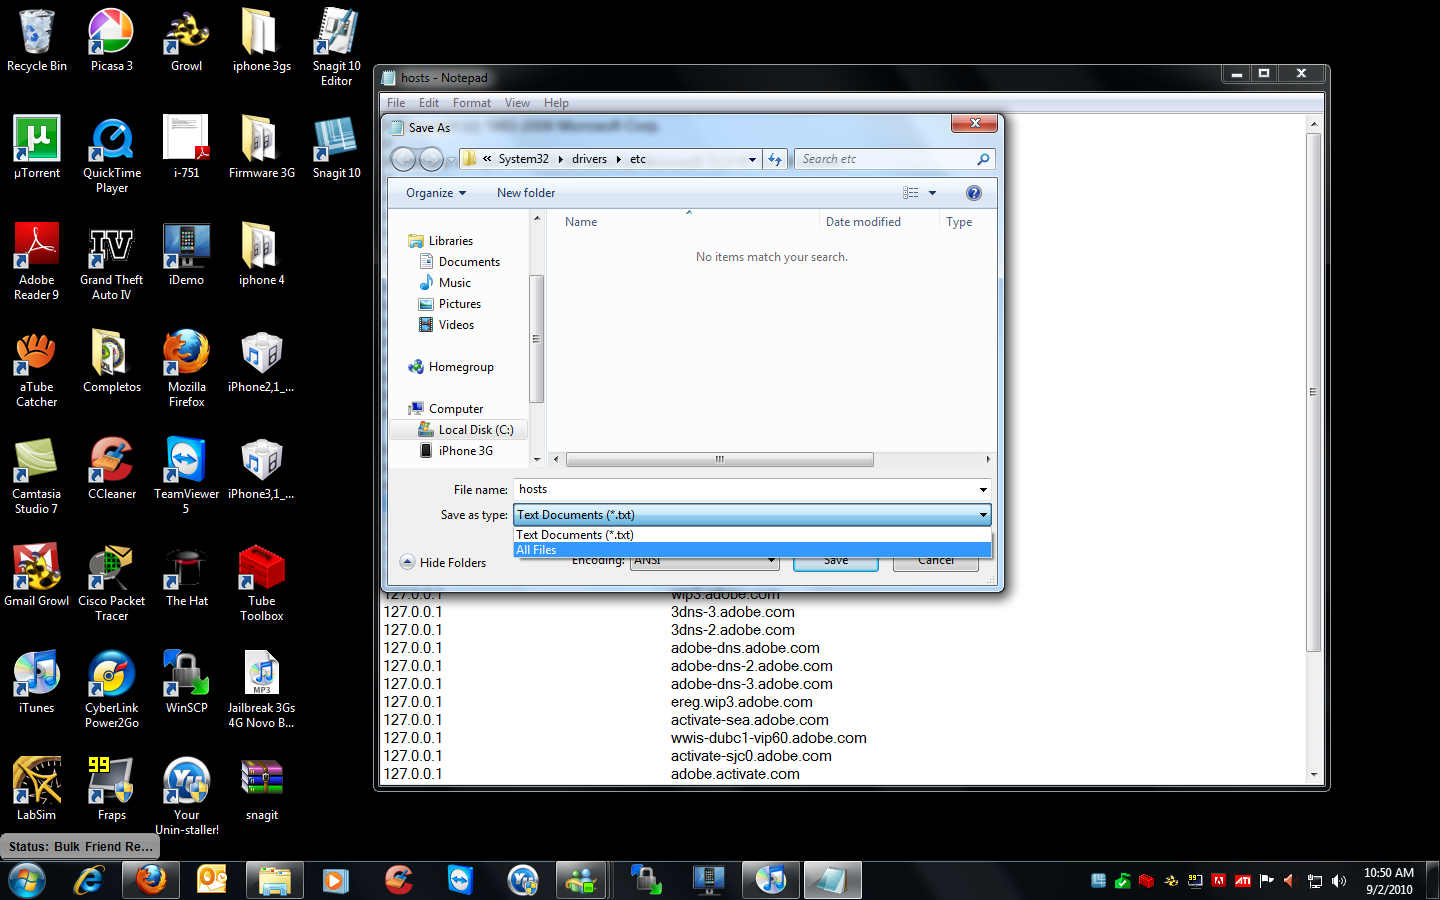Choose Text Documents (*.txt) list option
Viewport: 1440px width, 900px height.
[752, 535]
